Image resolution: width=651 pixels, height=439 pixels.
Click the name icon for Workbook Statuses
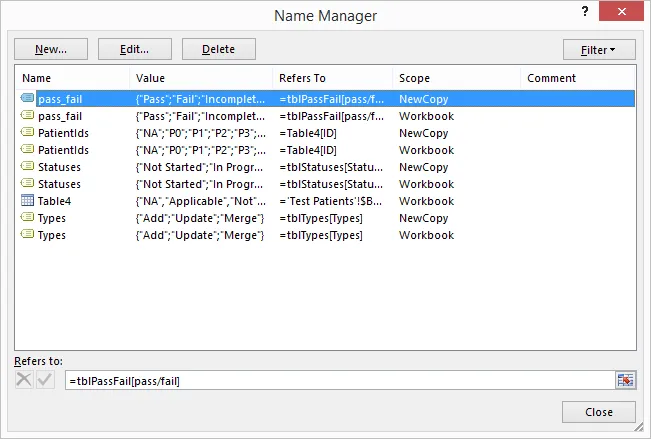tap(27, 184)
